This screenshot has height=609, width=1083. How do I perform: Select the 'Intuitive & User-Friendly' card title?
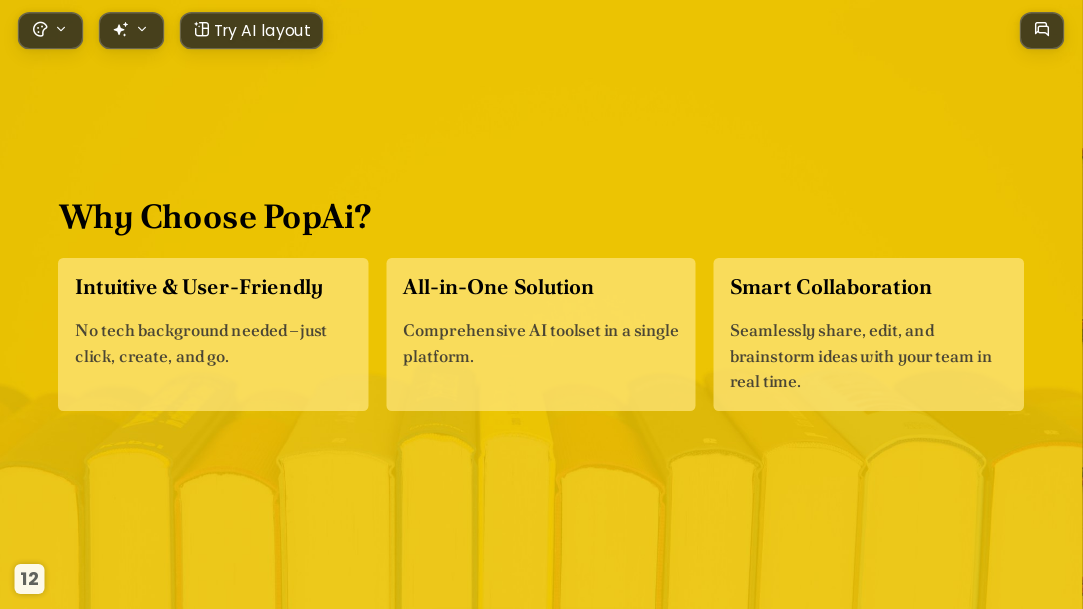[199, 287]
